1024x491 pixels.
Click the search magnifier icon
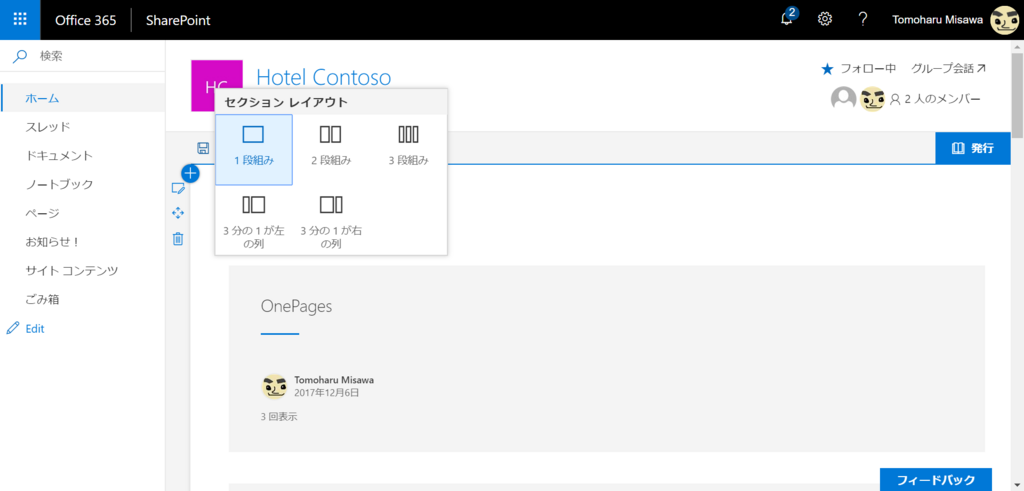pos(20,57)
